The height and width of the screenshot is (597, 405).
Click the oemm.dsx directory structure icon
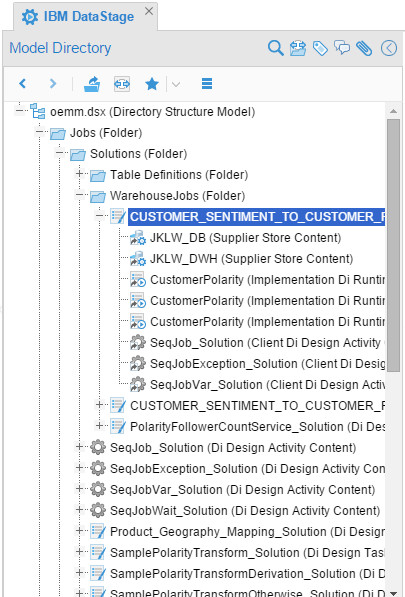tap(38, 112)
